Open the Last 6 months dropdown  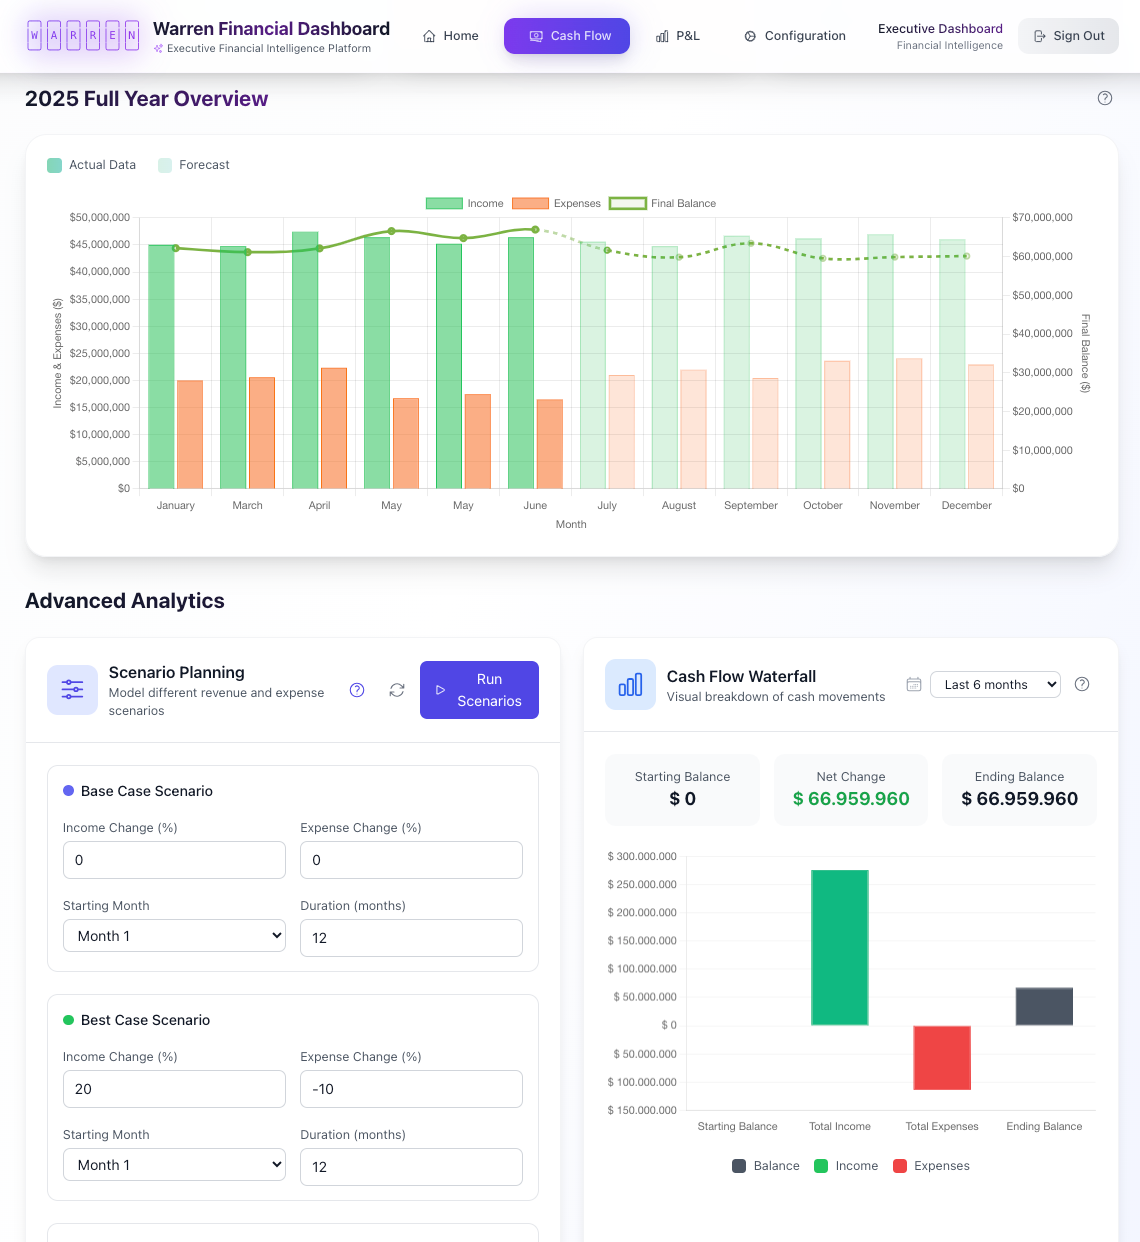pyautogui.click(x=995, y=684)
